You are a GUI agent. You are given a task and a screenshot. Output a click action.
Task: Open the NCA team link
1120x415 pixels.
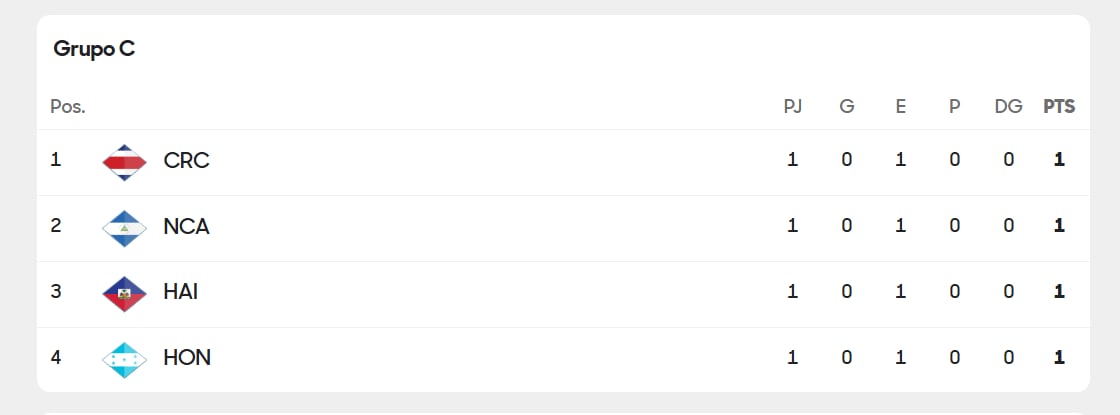(186, 227)
